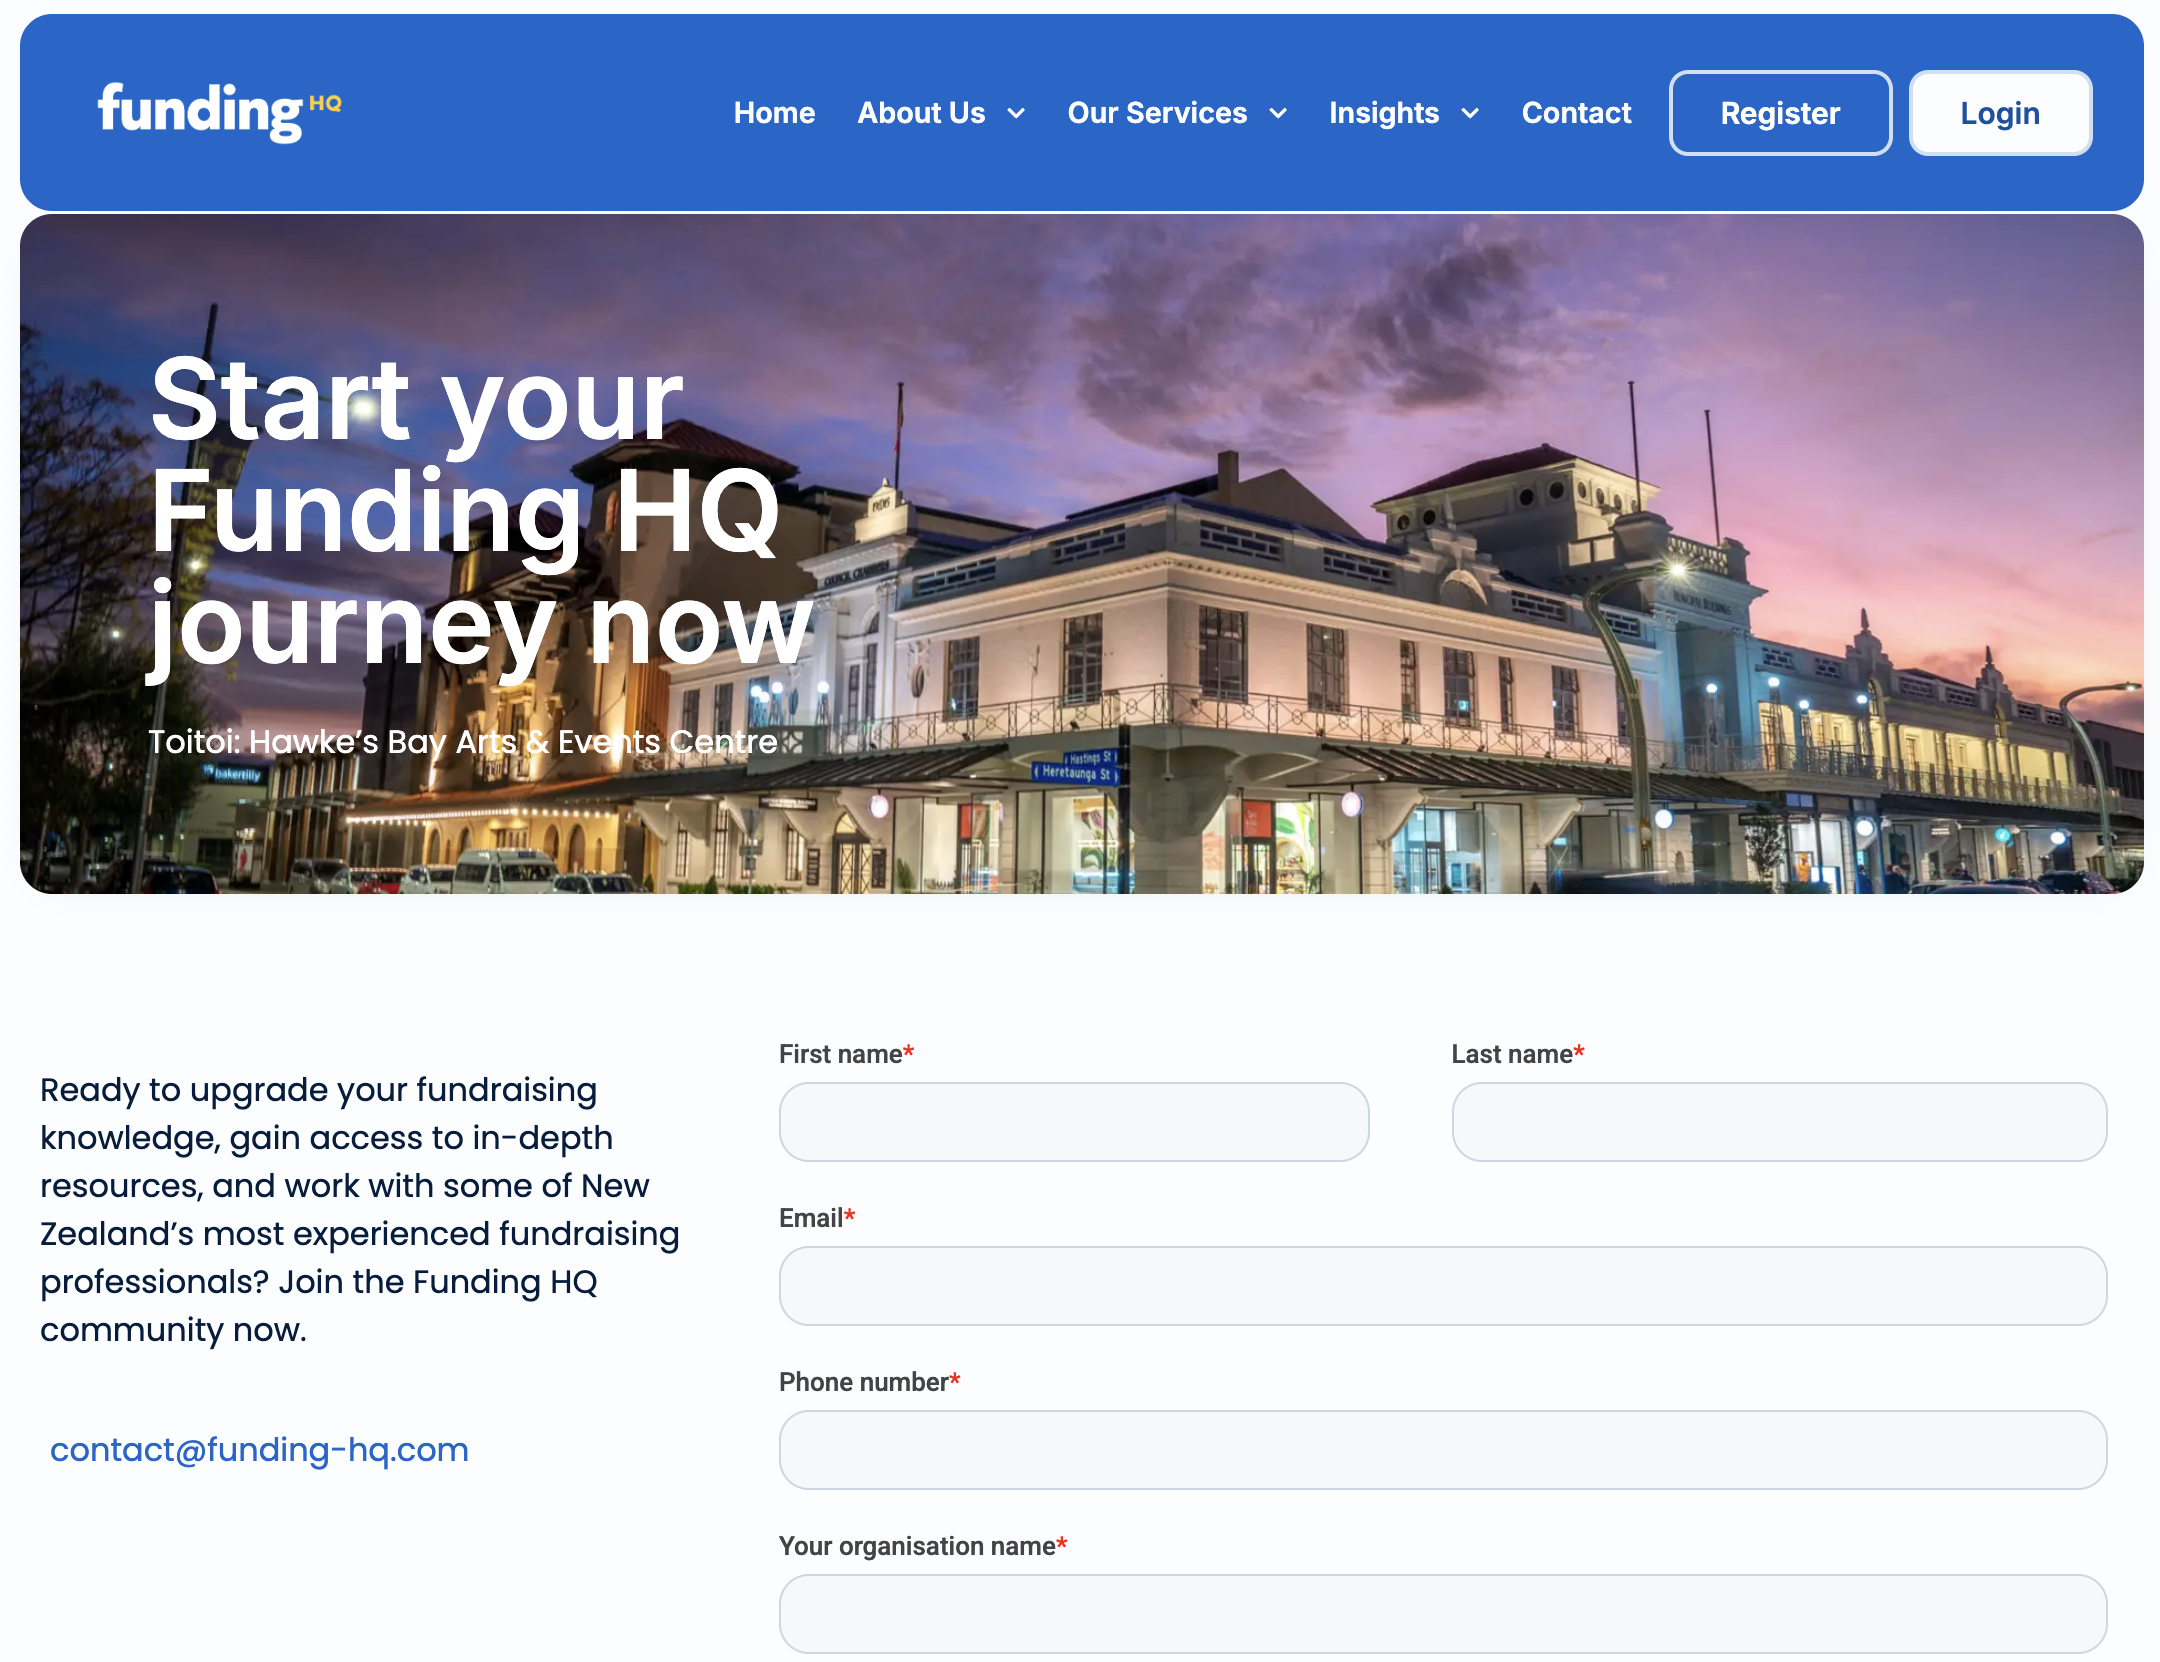Open the Our Services menu item
Image resolution: width=2160 pixels, height=1662 pixels.
[1157, 113]
